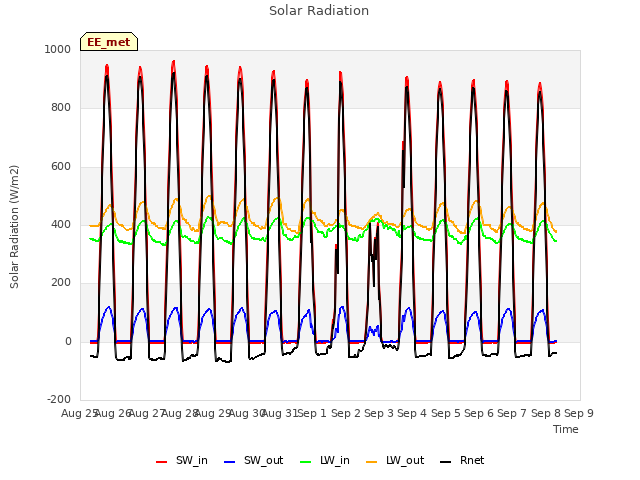This screenshot has height=480, width=640.
Task: Click the Sep 1 x-axis tick label
Action: (x=312, y=413)
